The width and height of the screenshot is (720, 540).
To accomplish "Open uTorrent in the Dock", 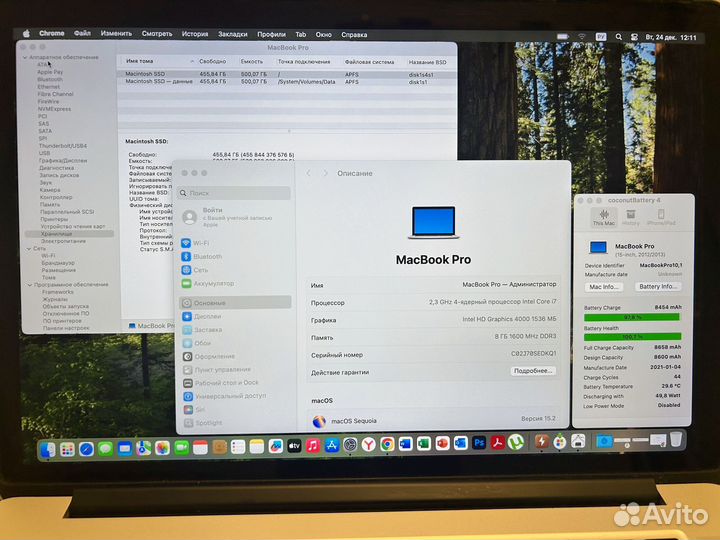I will click(516, 442).
